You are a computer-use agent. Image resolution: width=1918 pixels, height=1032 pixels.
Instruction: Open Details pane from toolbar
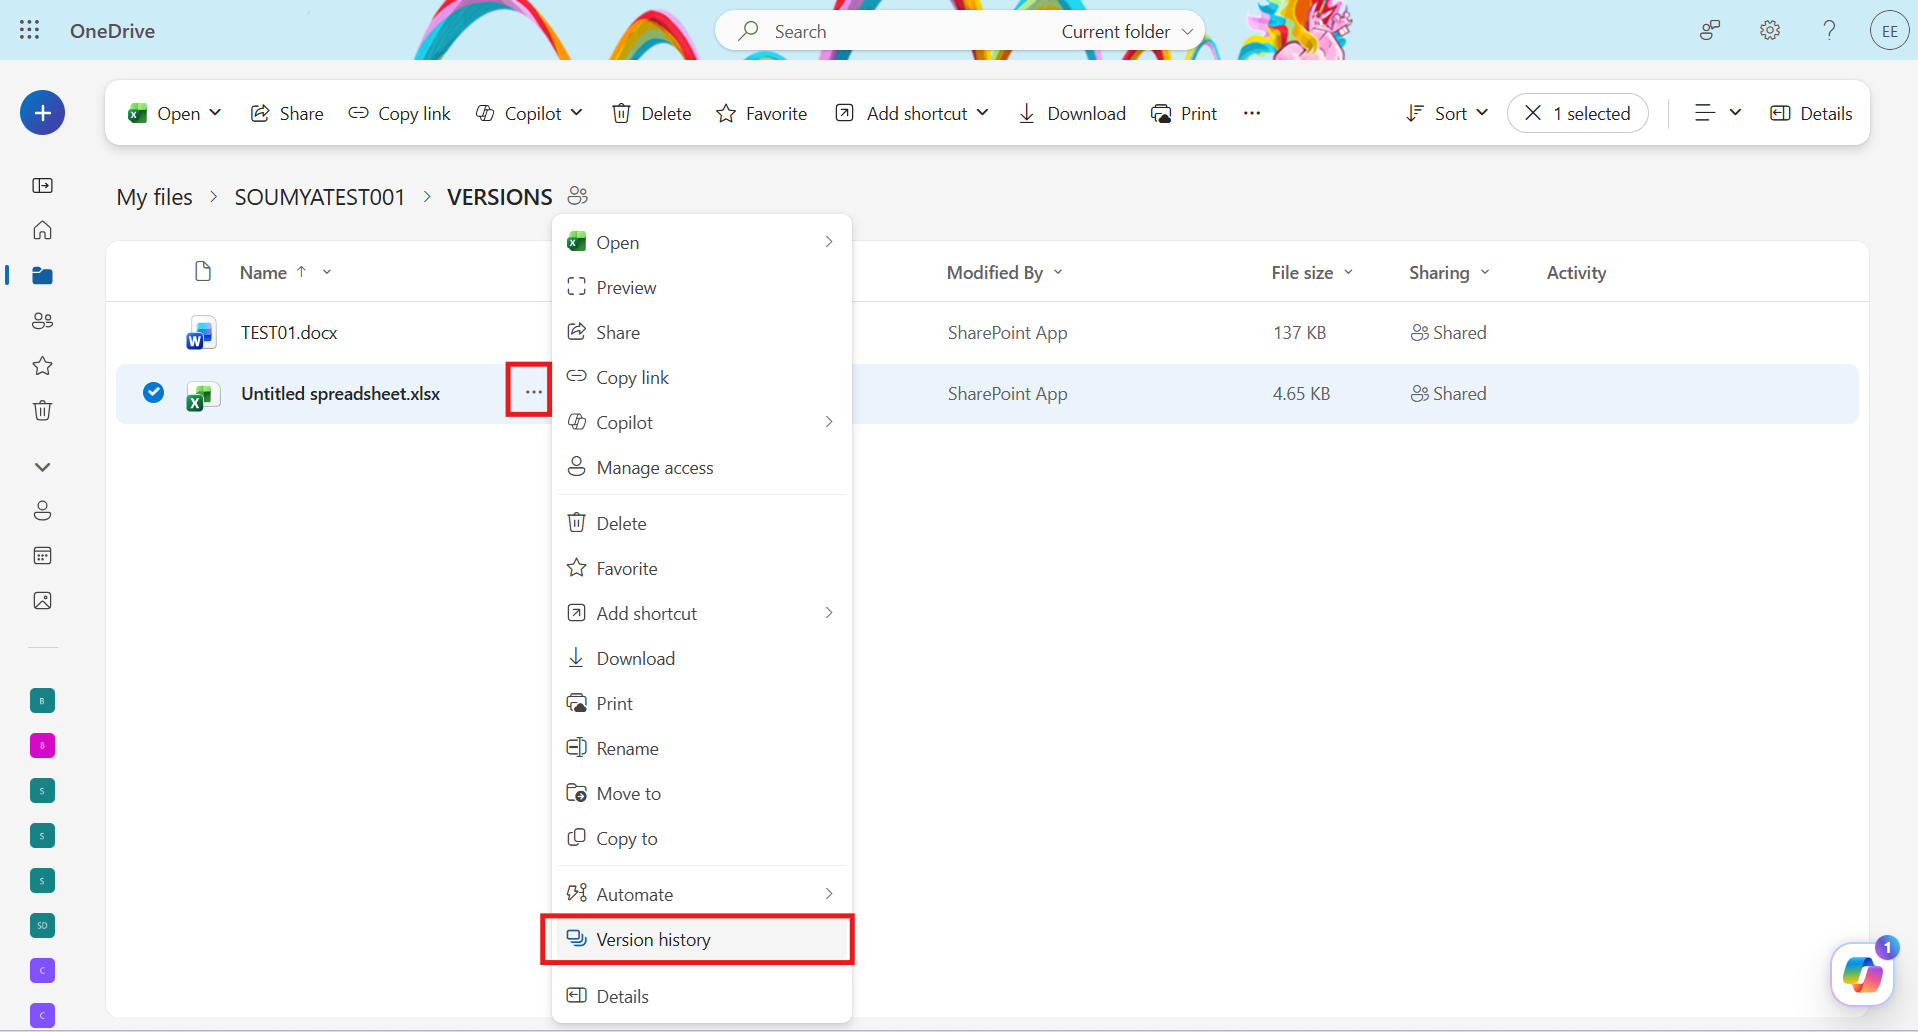(x=1811, y=113)
